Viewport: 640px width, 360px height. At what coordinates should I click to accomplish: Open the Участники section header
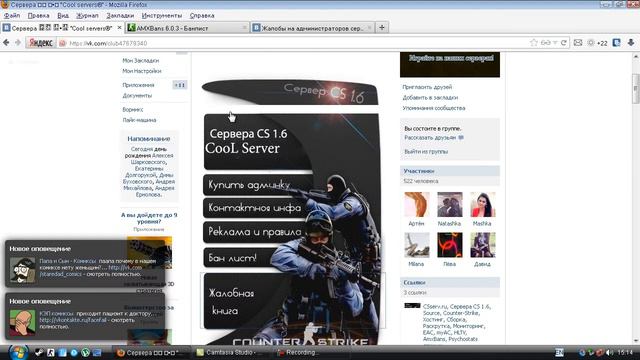(x=450, y=171)
